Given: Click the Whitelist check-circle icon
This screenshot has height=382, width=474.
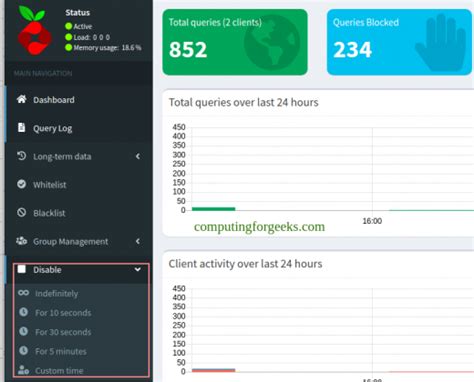Looking at the screenshot, I should tap(21, 184).
